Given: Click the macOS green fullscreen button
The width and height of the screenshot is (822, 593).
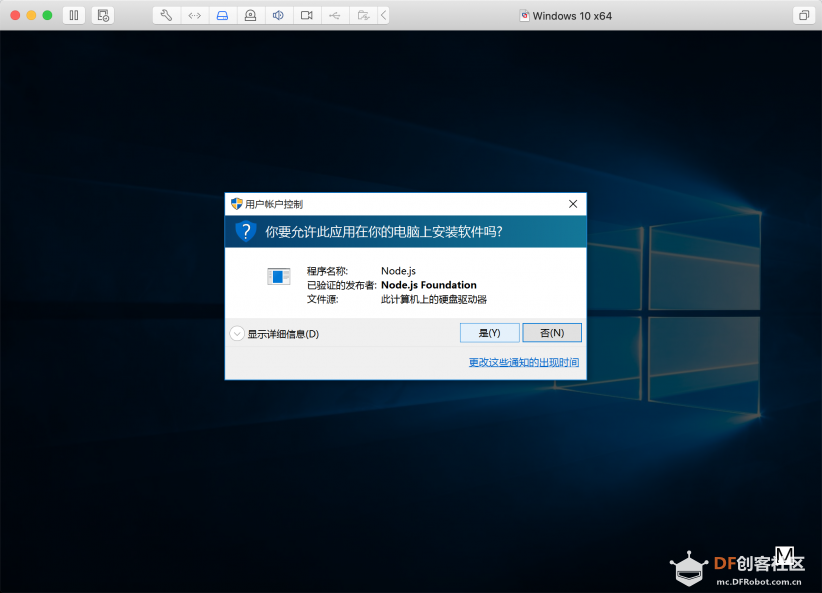Looking at the screenshot, I should (47, 15).
